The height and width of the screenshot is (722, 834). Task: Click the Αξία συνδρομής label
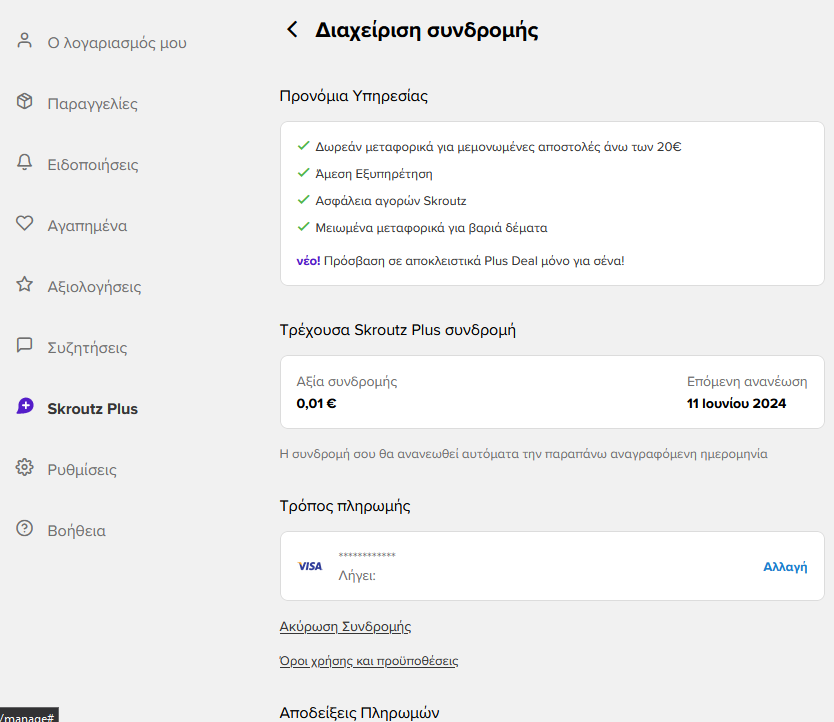click(347, 381)
